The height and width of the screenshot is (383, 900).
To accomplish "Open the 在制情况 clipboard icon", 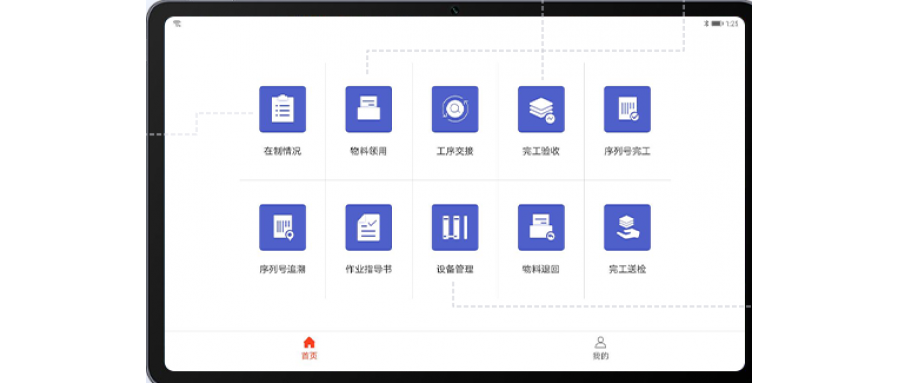I will click(x=282, y=109).
